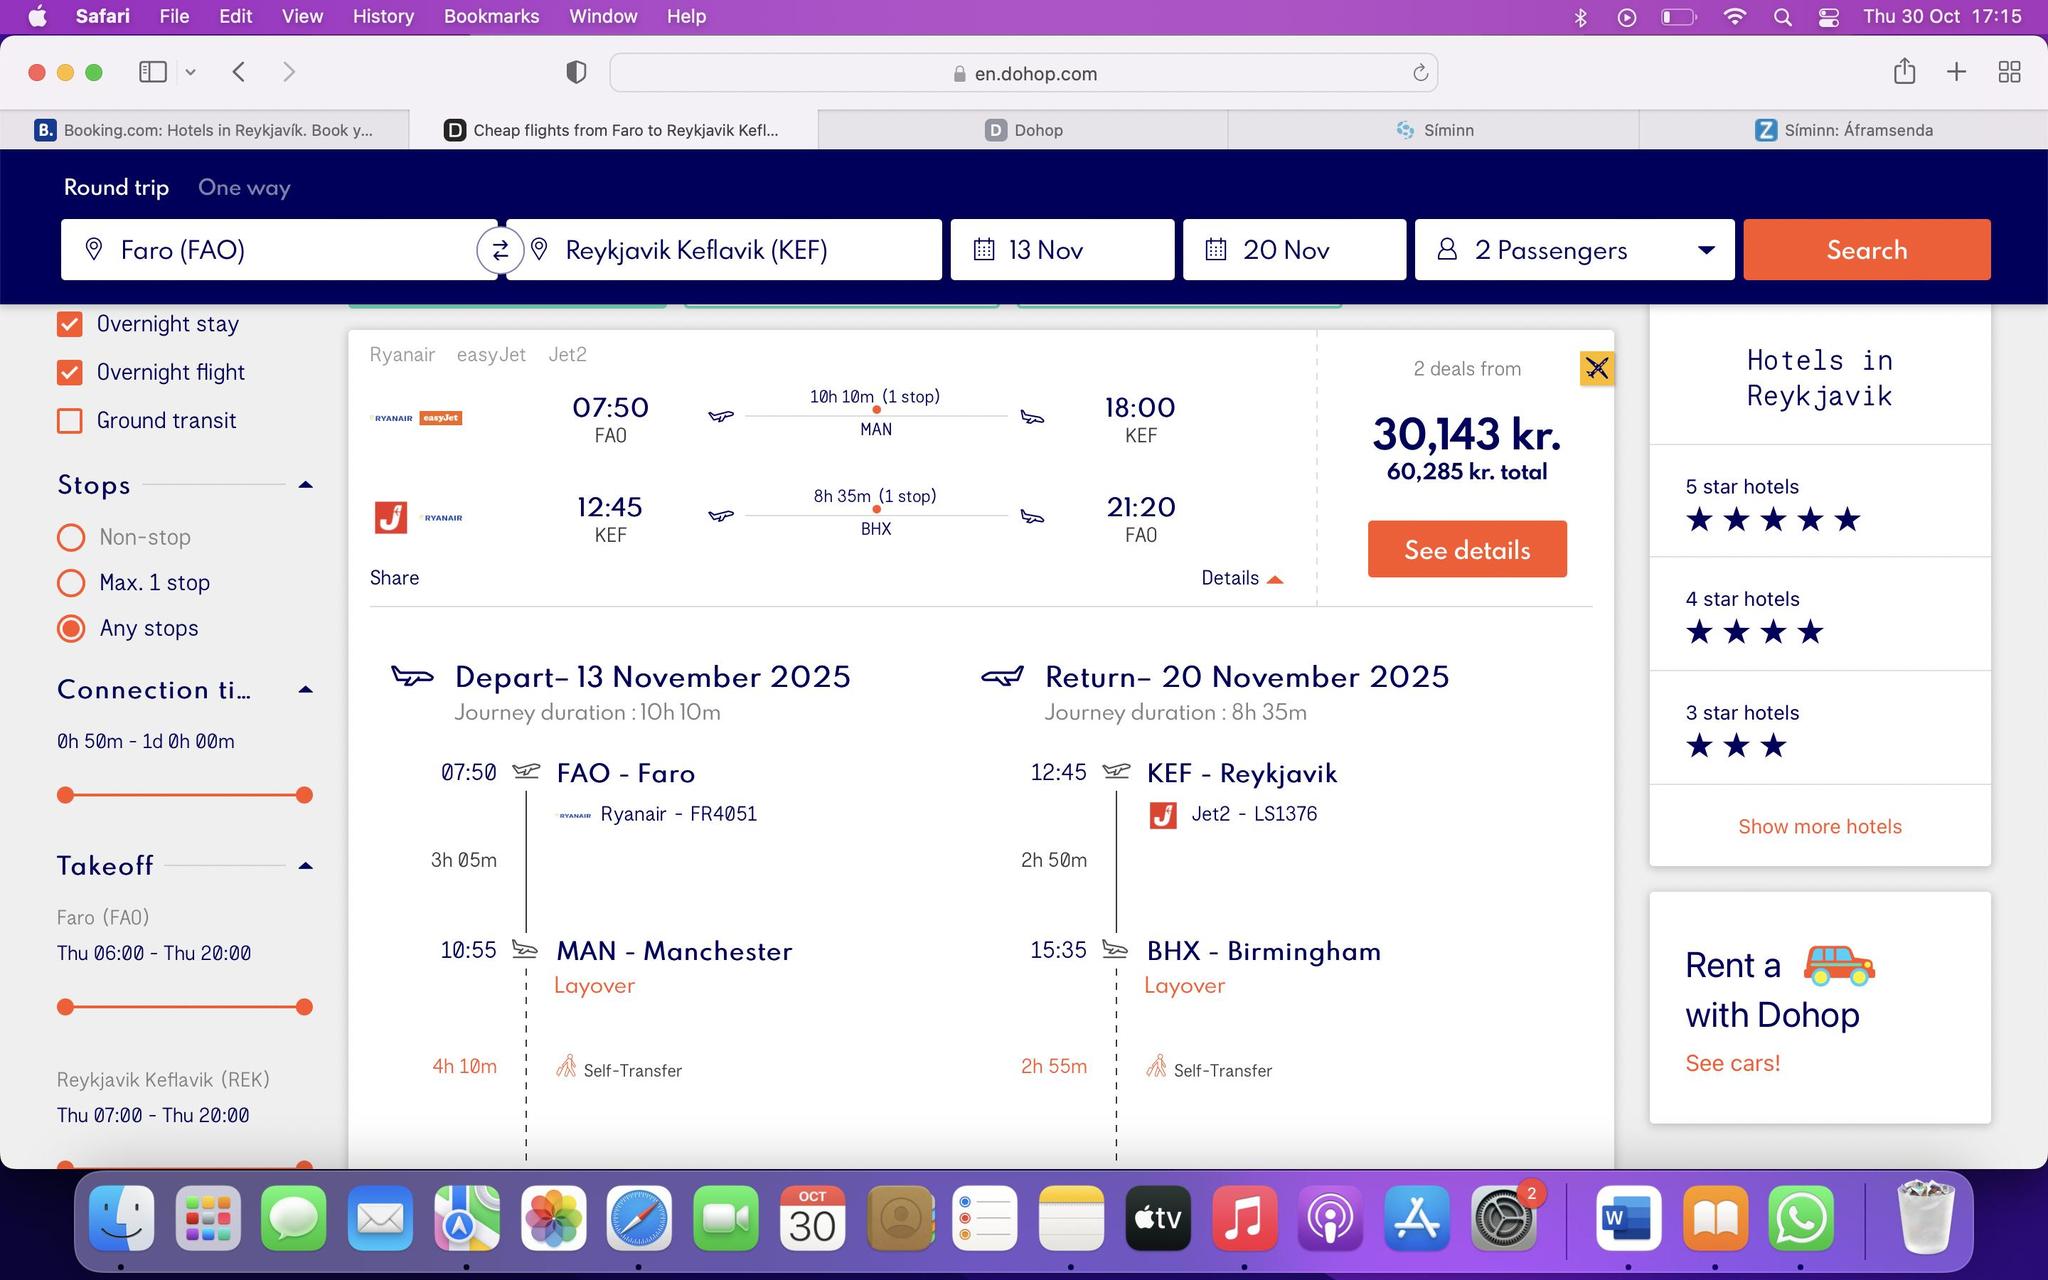Collapse the Stops filter section

pyautogui.click(x=306, y=485)
